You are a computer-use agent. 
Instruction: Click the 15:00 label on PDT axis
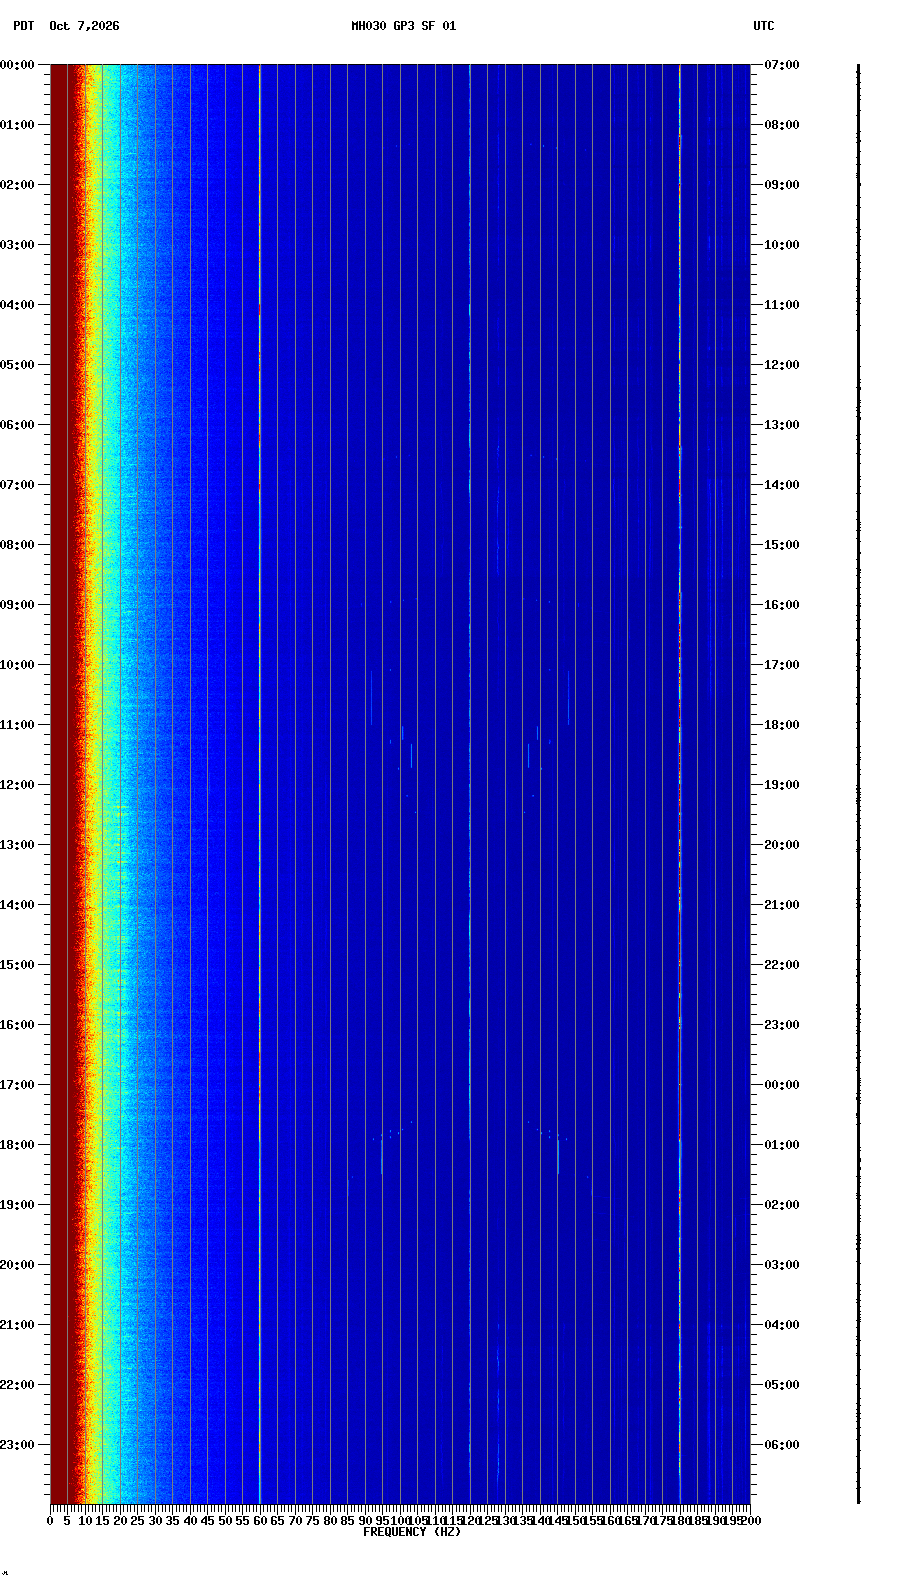17,965
